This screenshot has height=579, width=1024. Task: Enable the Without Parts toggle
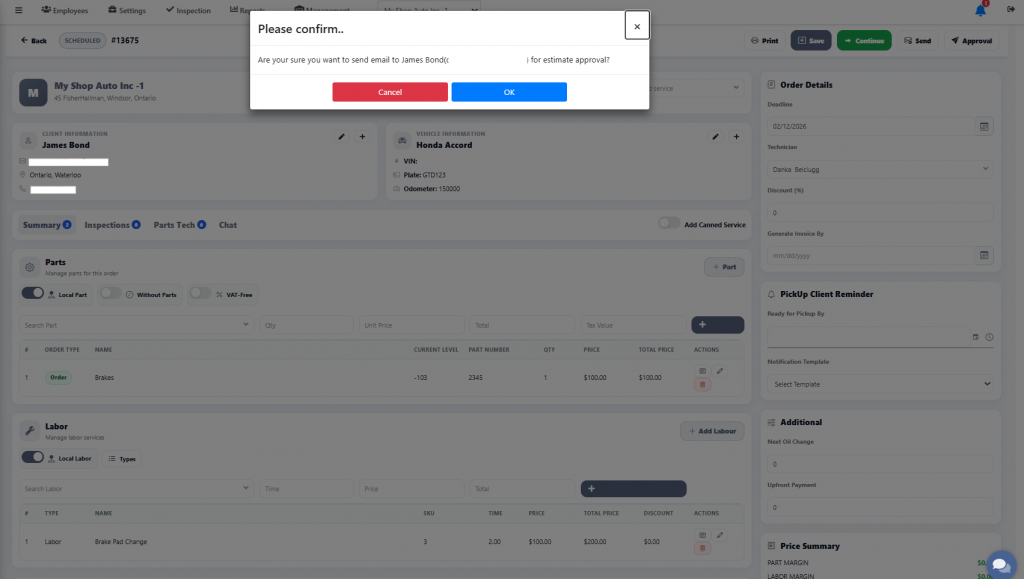(x=110, y=294)
